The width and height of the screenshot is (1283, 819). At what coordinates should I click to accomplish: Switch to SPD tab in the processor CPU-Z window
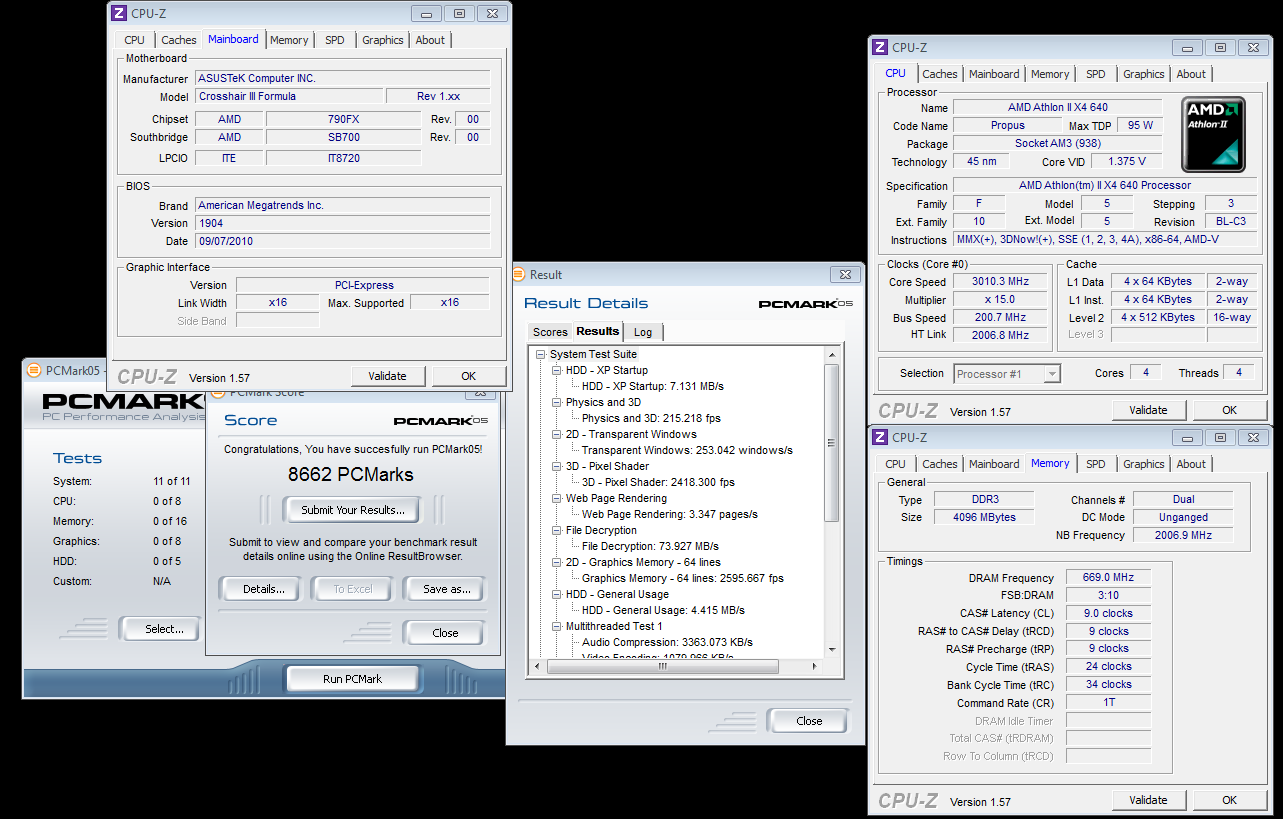pyautogui.click(x=1096, y=74)
